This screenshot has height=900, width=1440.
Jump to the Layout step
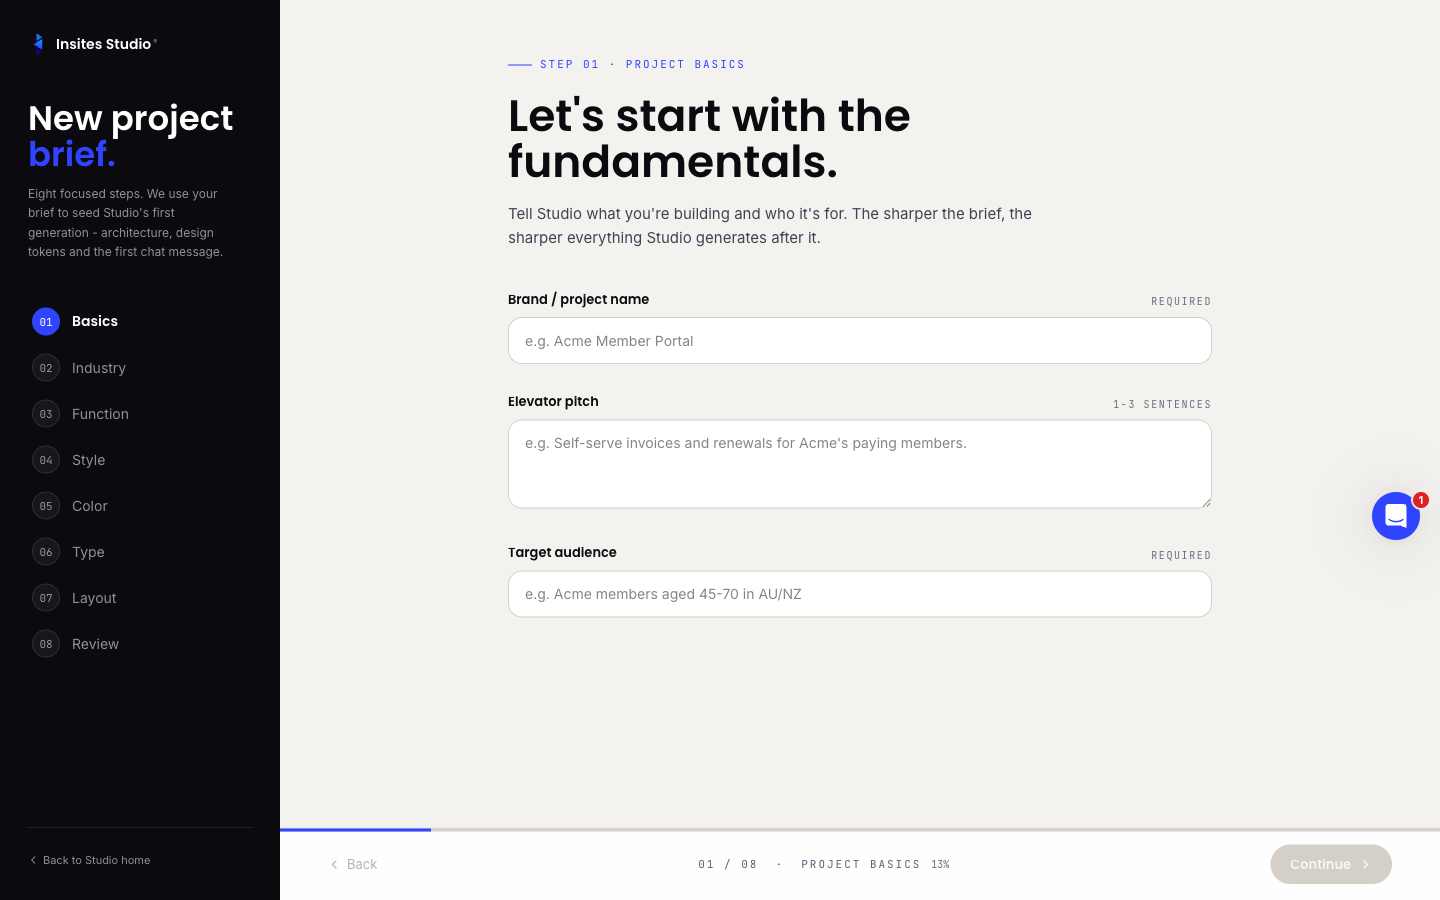click(140, 598)
